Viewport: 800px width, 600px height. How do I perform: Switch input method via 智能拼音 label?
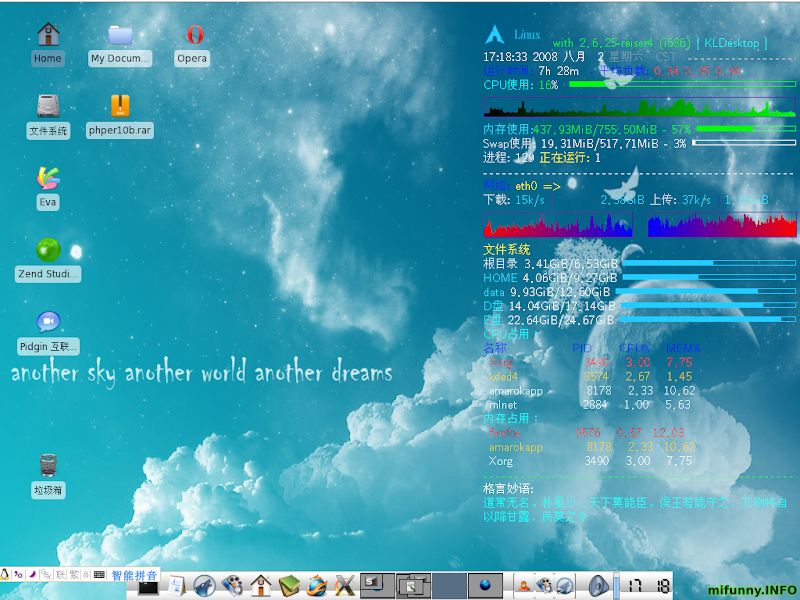point(134,575)
